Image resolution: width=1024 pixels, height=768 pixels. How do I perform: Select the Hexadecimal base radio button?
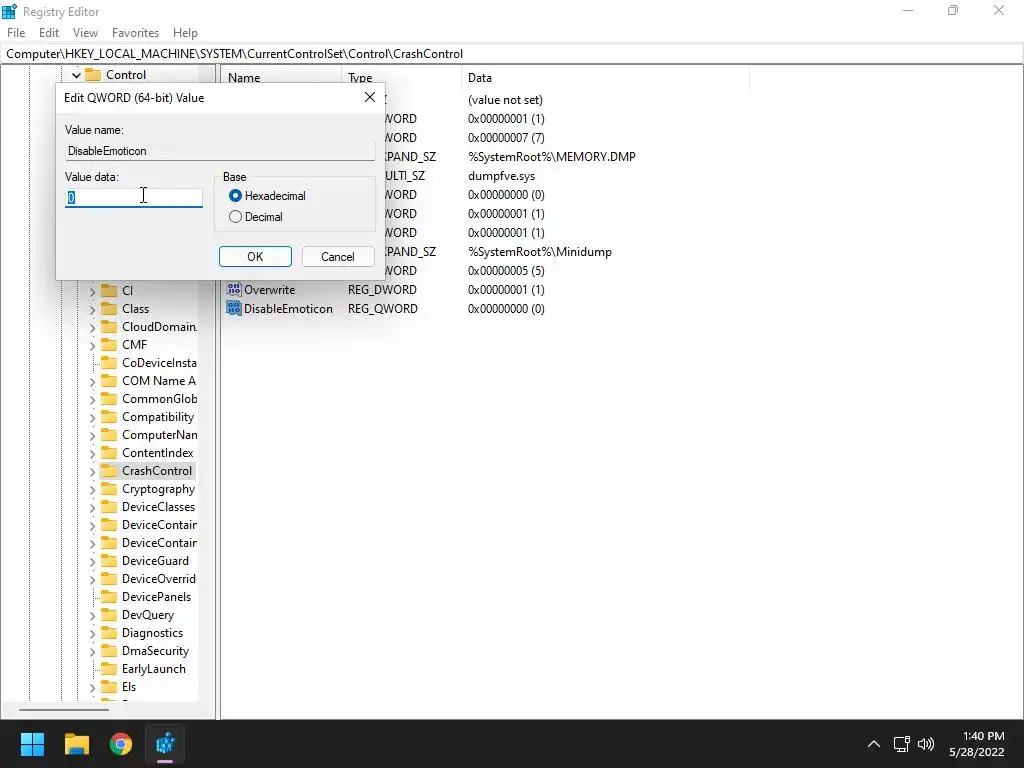pyautogui.click(x=235, y=196)
